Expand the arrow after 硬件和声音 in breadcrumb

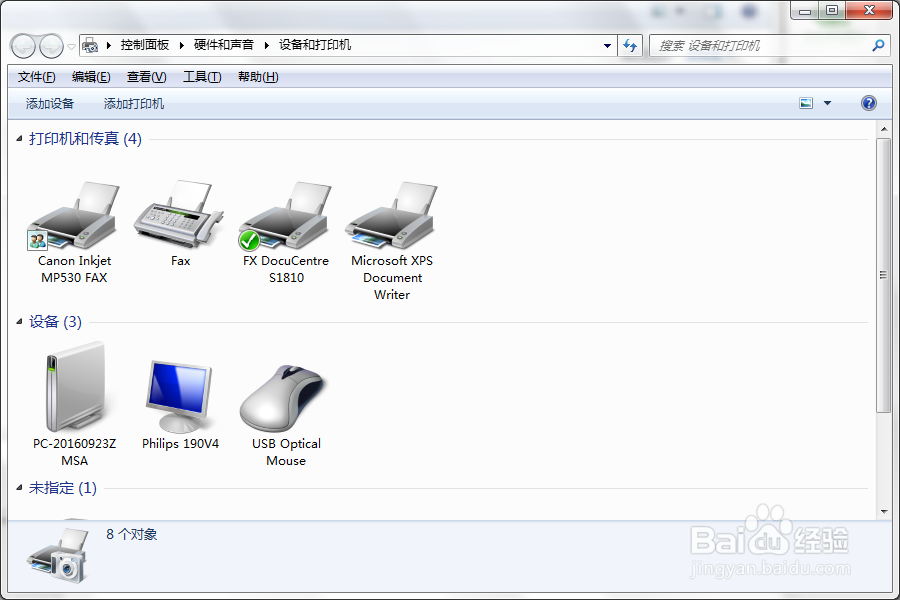266,45
